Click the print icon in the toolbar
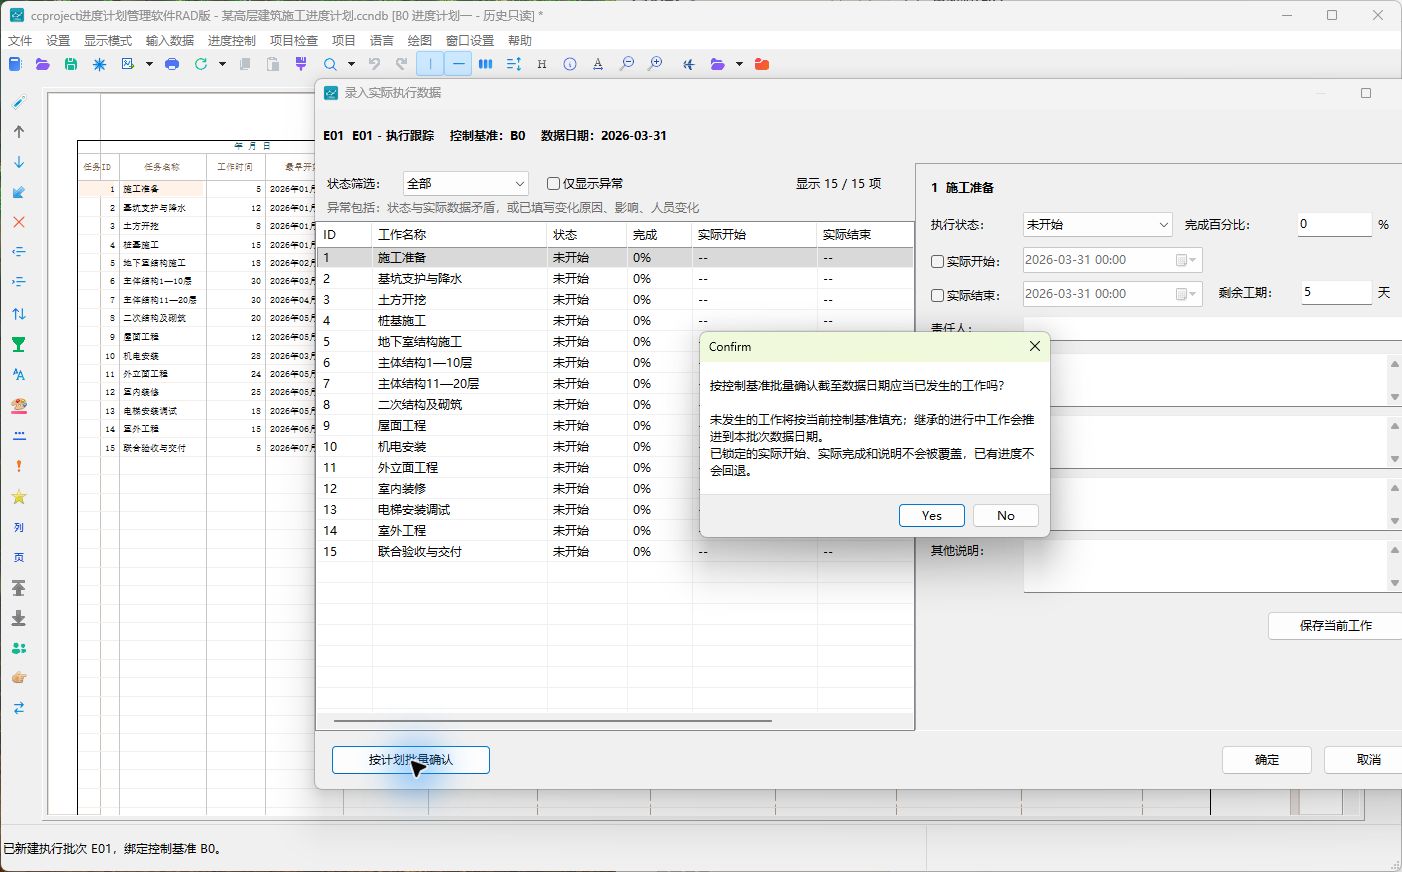 click(172, 64)
